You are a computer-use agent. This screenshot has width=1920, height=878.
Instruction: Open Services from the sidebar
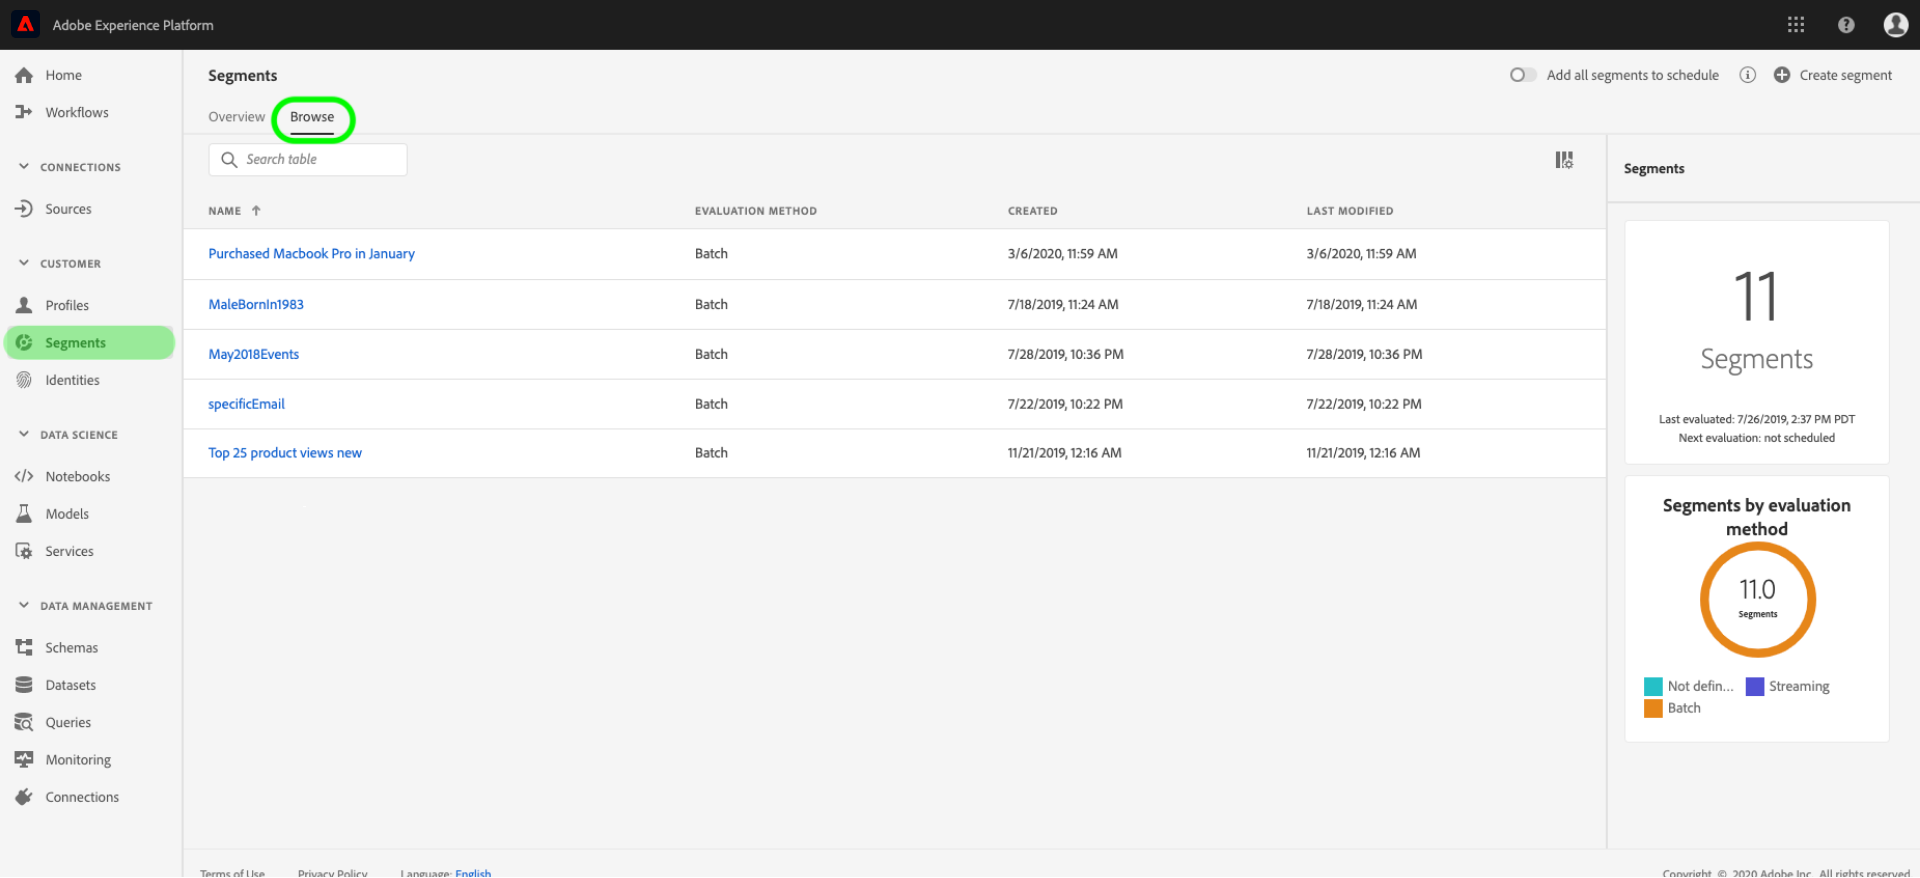coord(69,551)
